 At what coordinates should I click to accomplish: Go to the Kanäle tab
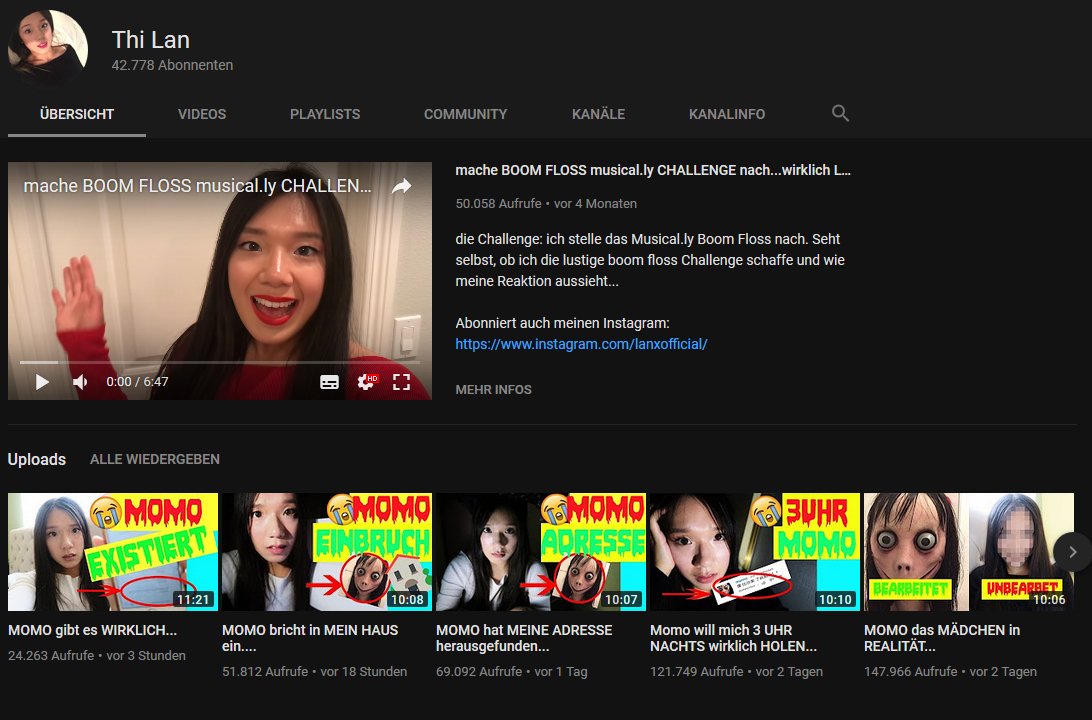(598, 114)
